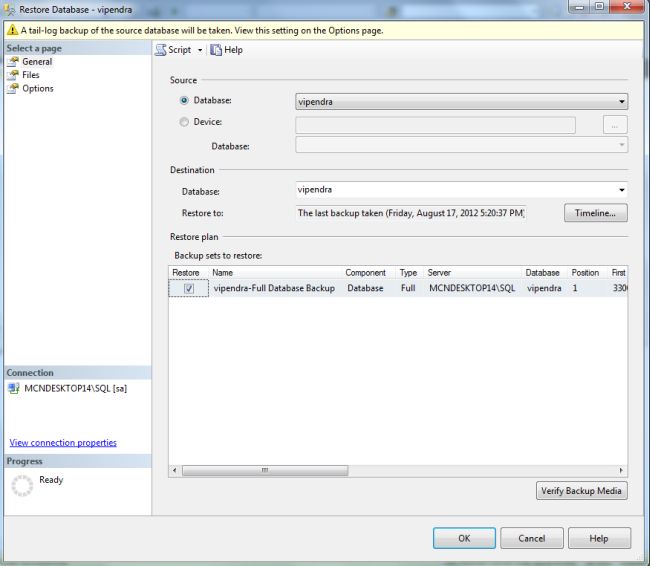Maximize the Restore Database window

(x=599, y=7)
